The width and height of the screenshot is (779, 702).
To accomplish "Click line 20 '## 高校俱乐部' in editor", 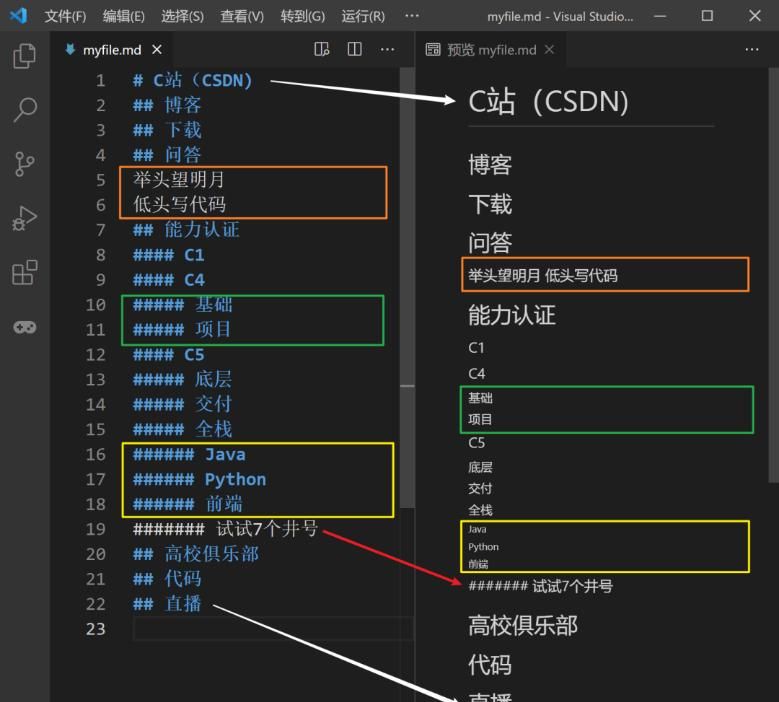I will (x=196, y=554).
